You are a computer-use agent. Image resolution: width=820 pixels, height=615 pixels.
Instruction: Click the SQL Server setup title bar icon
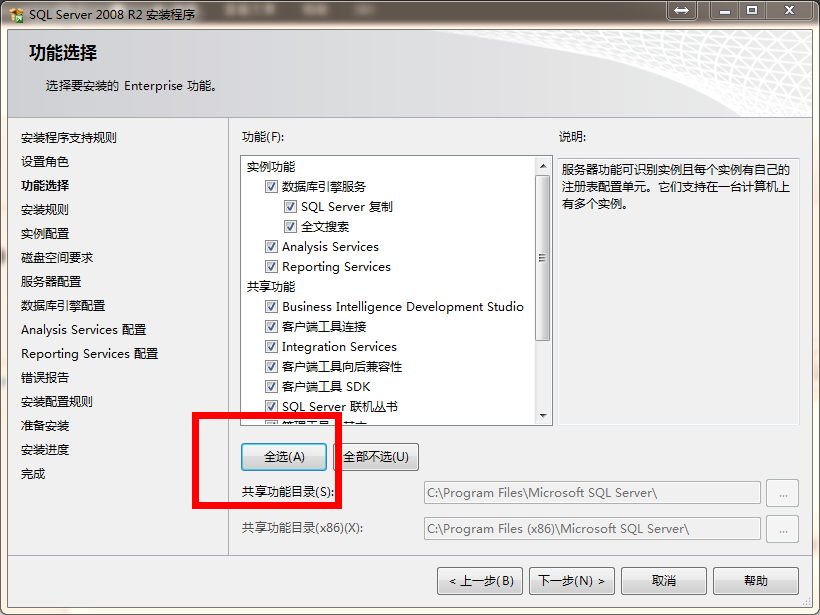coord(17,15)
